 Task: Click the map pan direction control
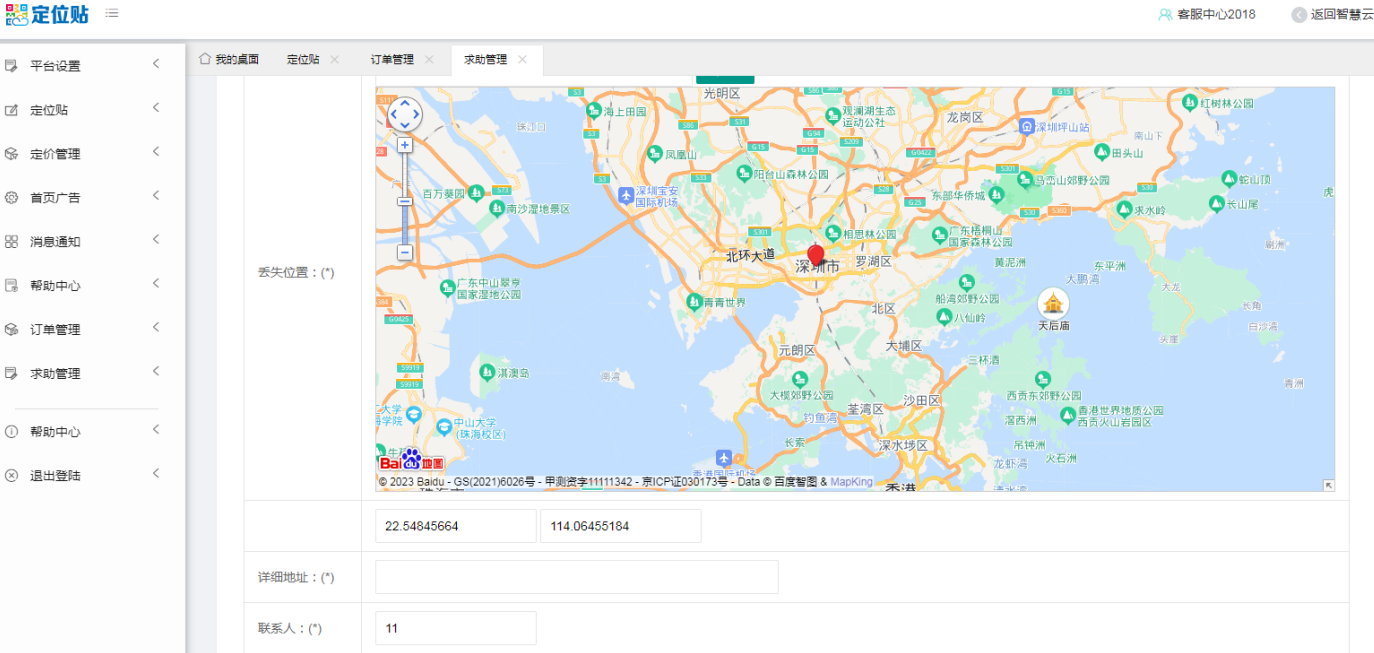pos(404,113)
